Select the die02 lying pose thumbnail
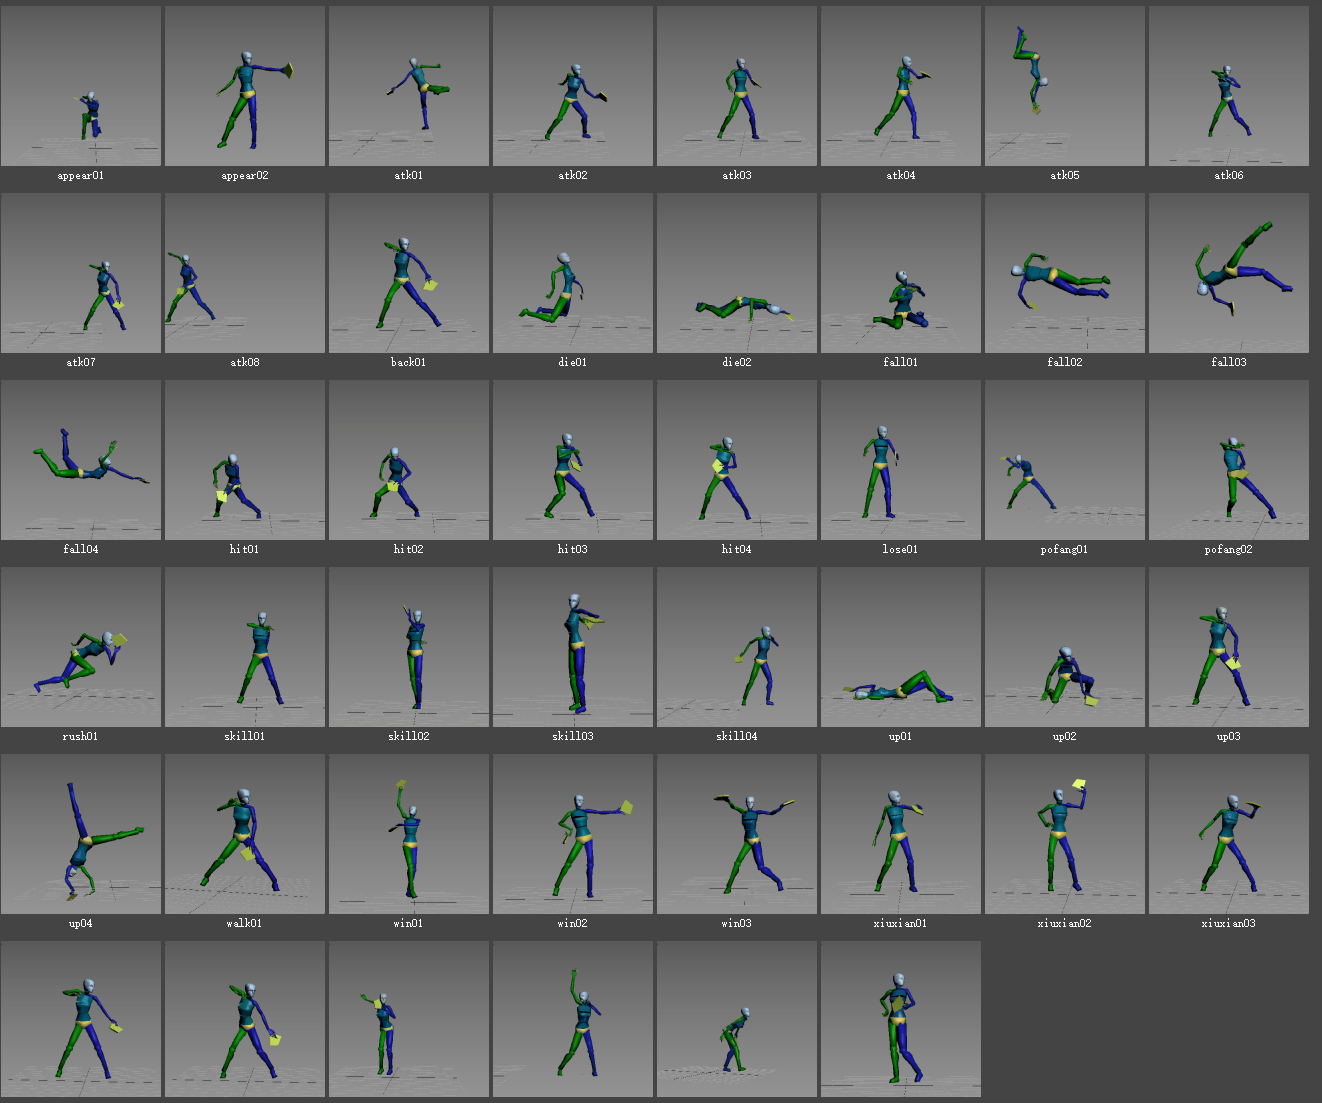 (737, 273)
